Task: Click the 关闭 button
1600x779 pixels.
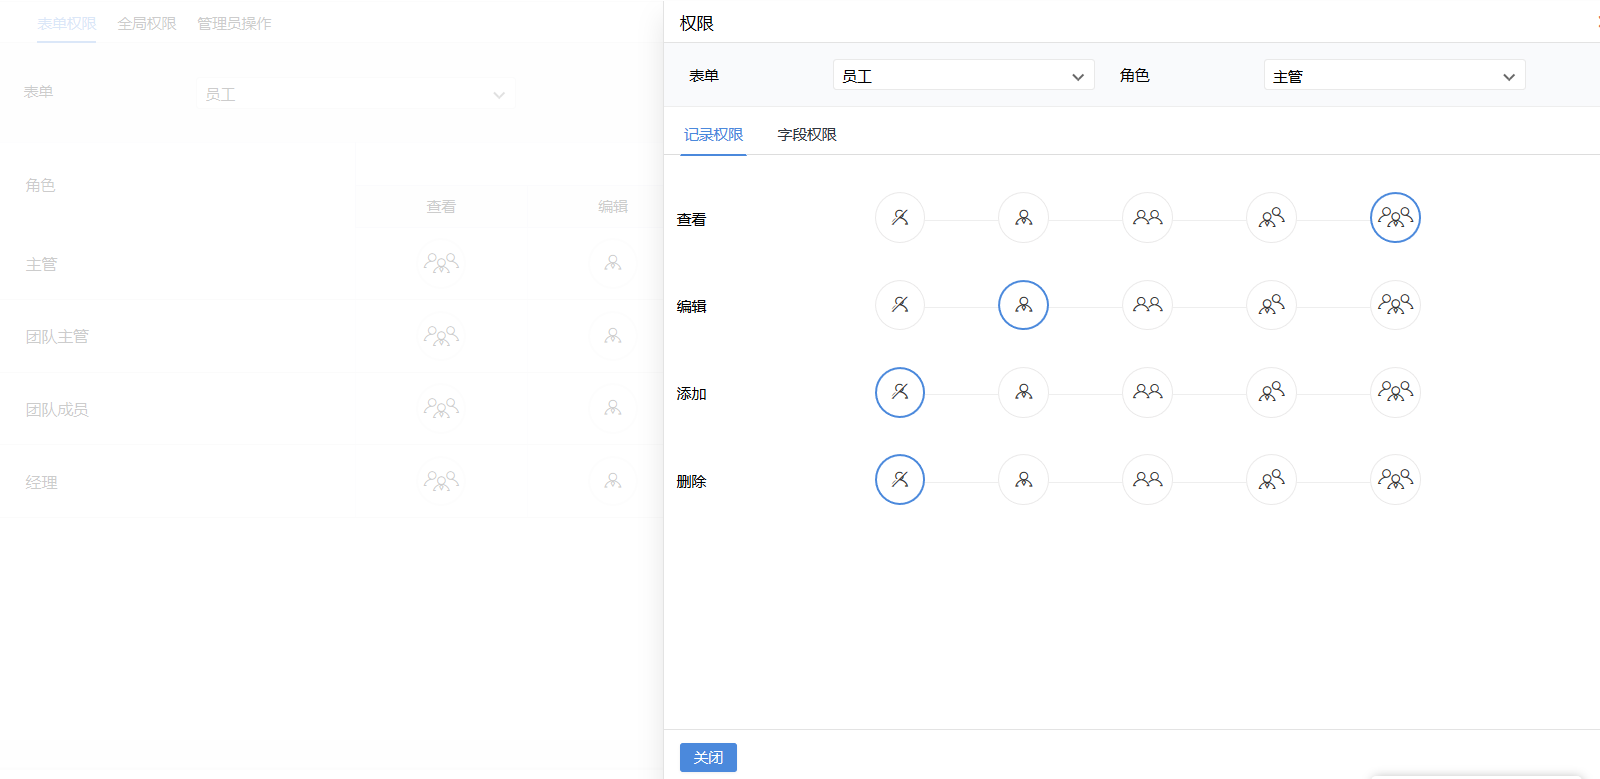Action: (708, 757)
